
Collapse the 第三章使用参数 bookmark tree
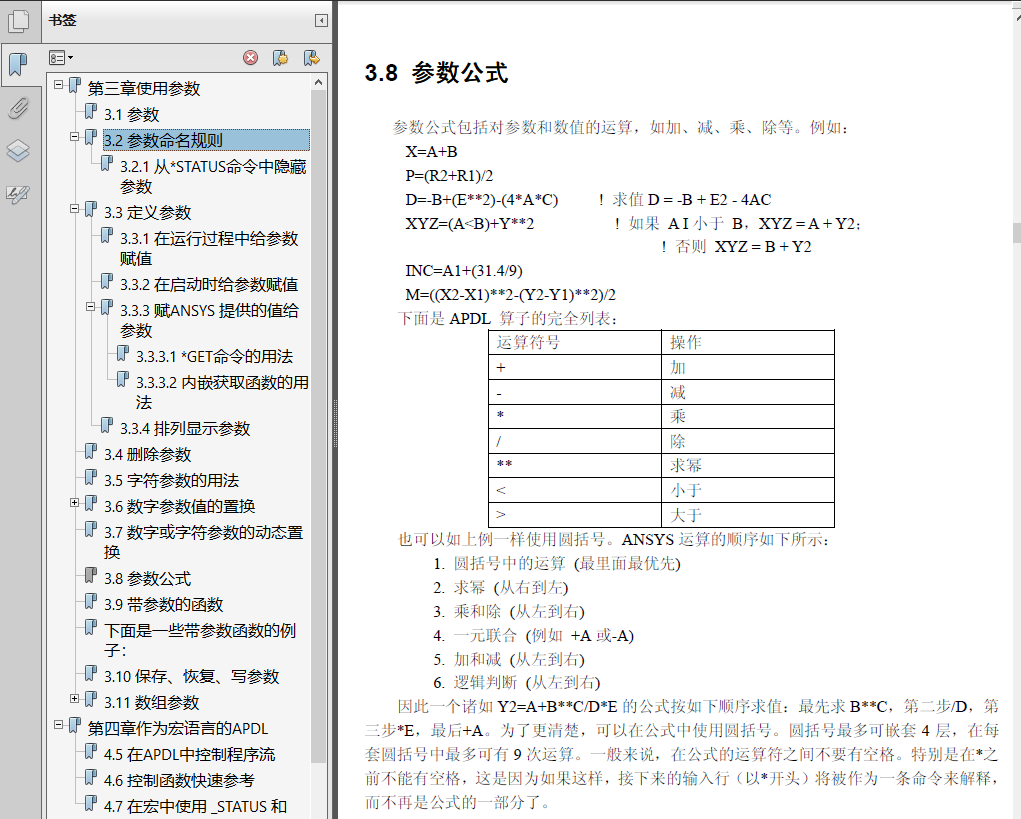coord(59,85)
